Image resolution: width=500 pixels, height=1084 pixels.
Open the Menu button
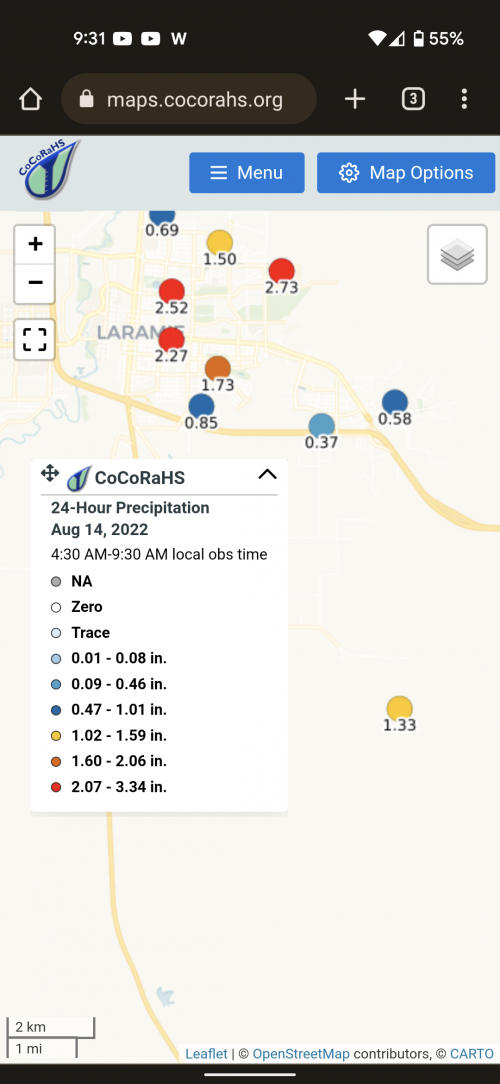click(x=247, y=173)
